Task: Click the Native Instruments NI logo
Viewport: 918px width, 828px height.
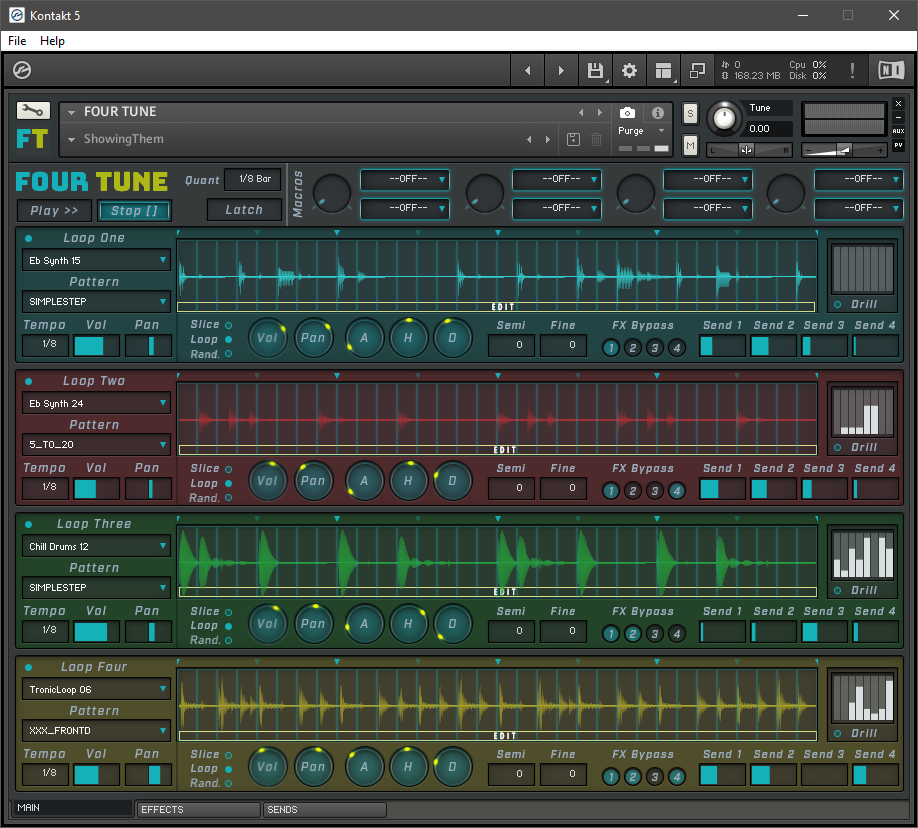Action: [x=890, y=70]
